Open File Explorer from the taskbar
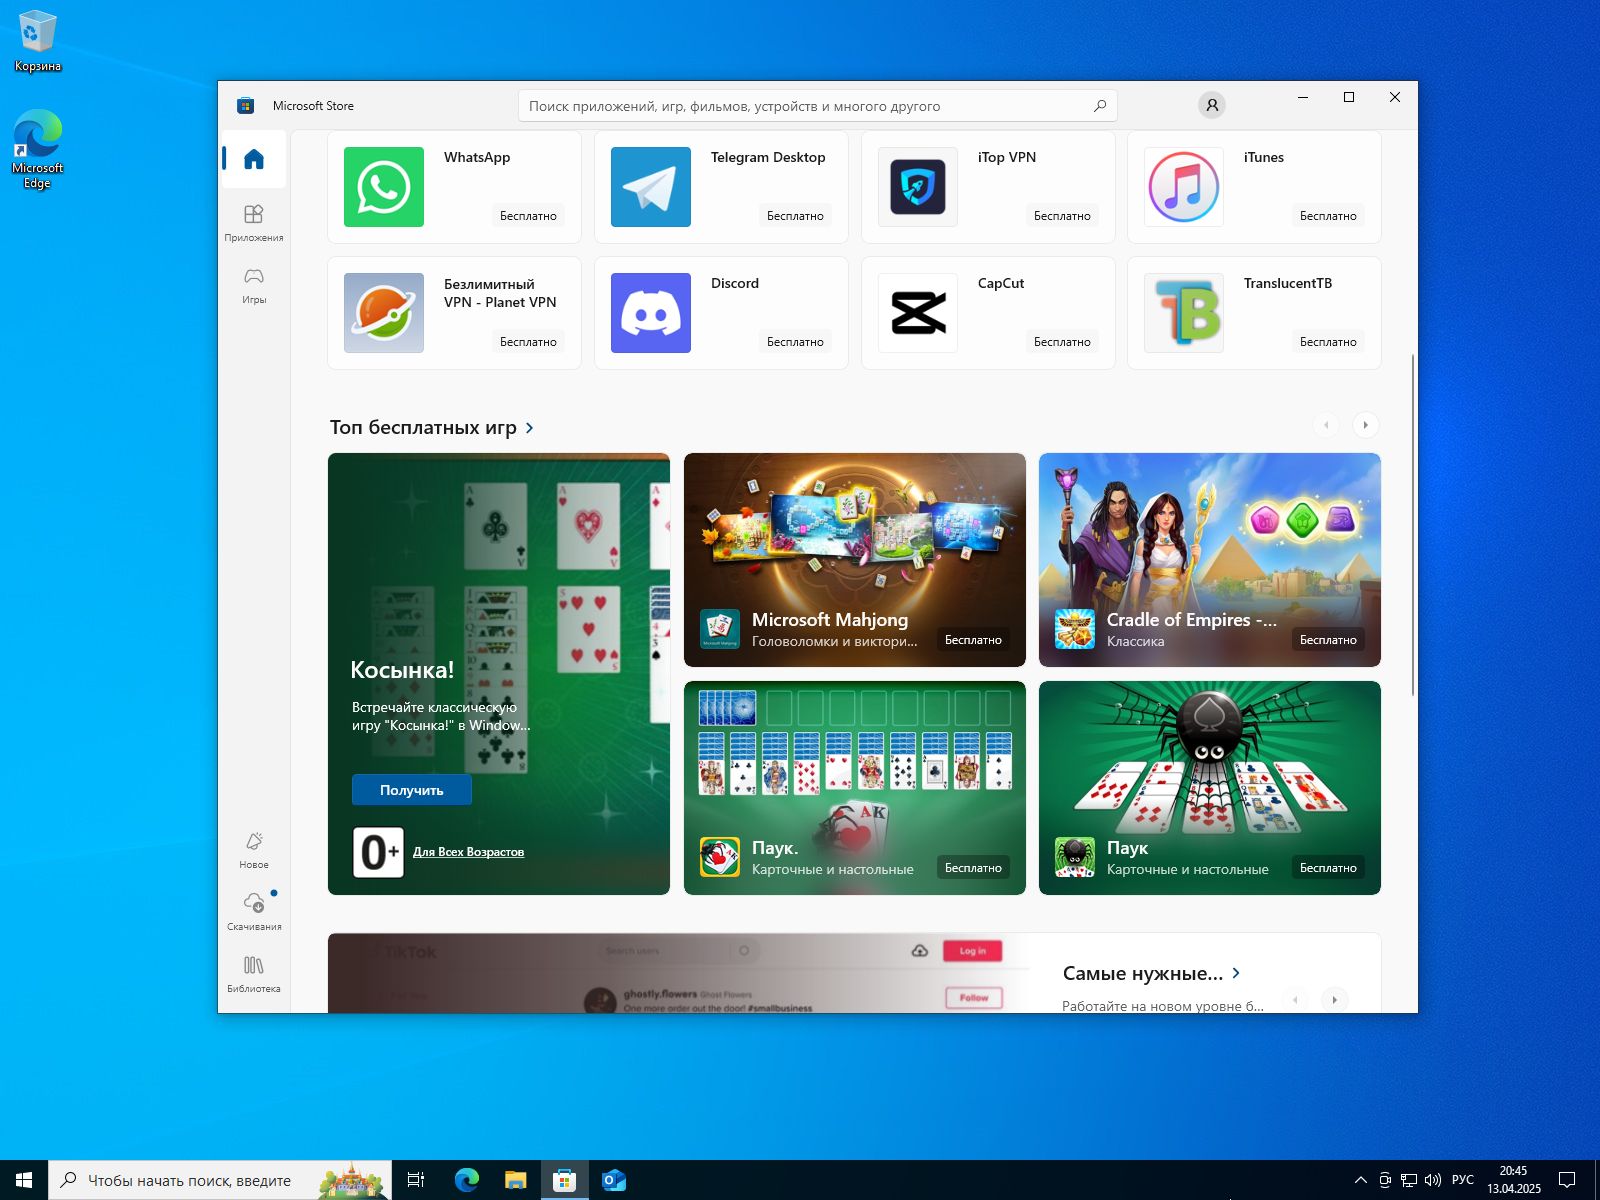This screenshot has width=1600, height=1200. (x=515, y=1180)
